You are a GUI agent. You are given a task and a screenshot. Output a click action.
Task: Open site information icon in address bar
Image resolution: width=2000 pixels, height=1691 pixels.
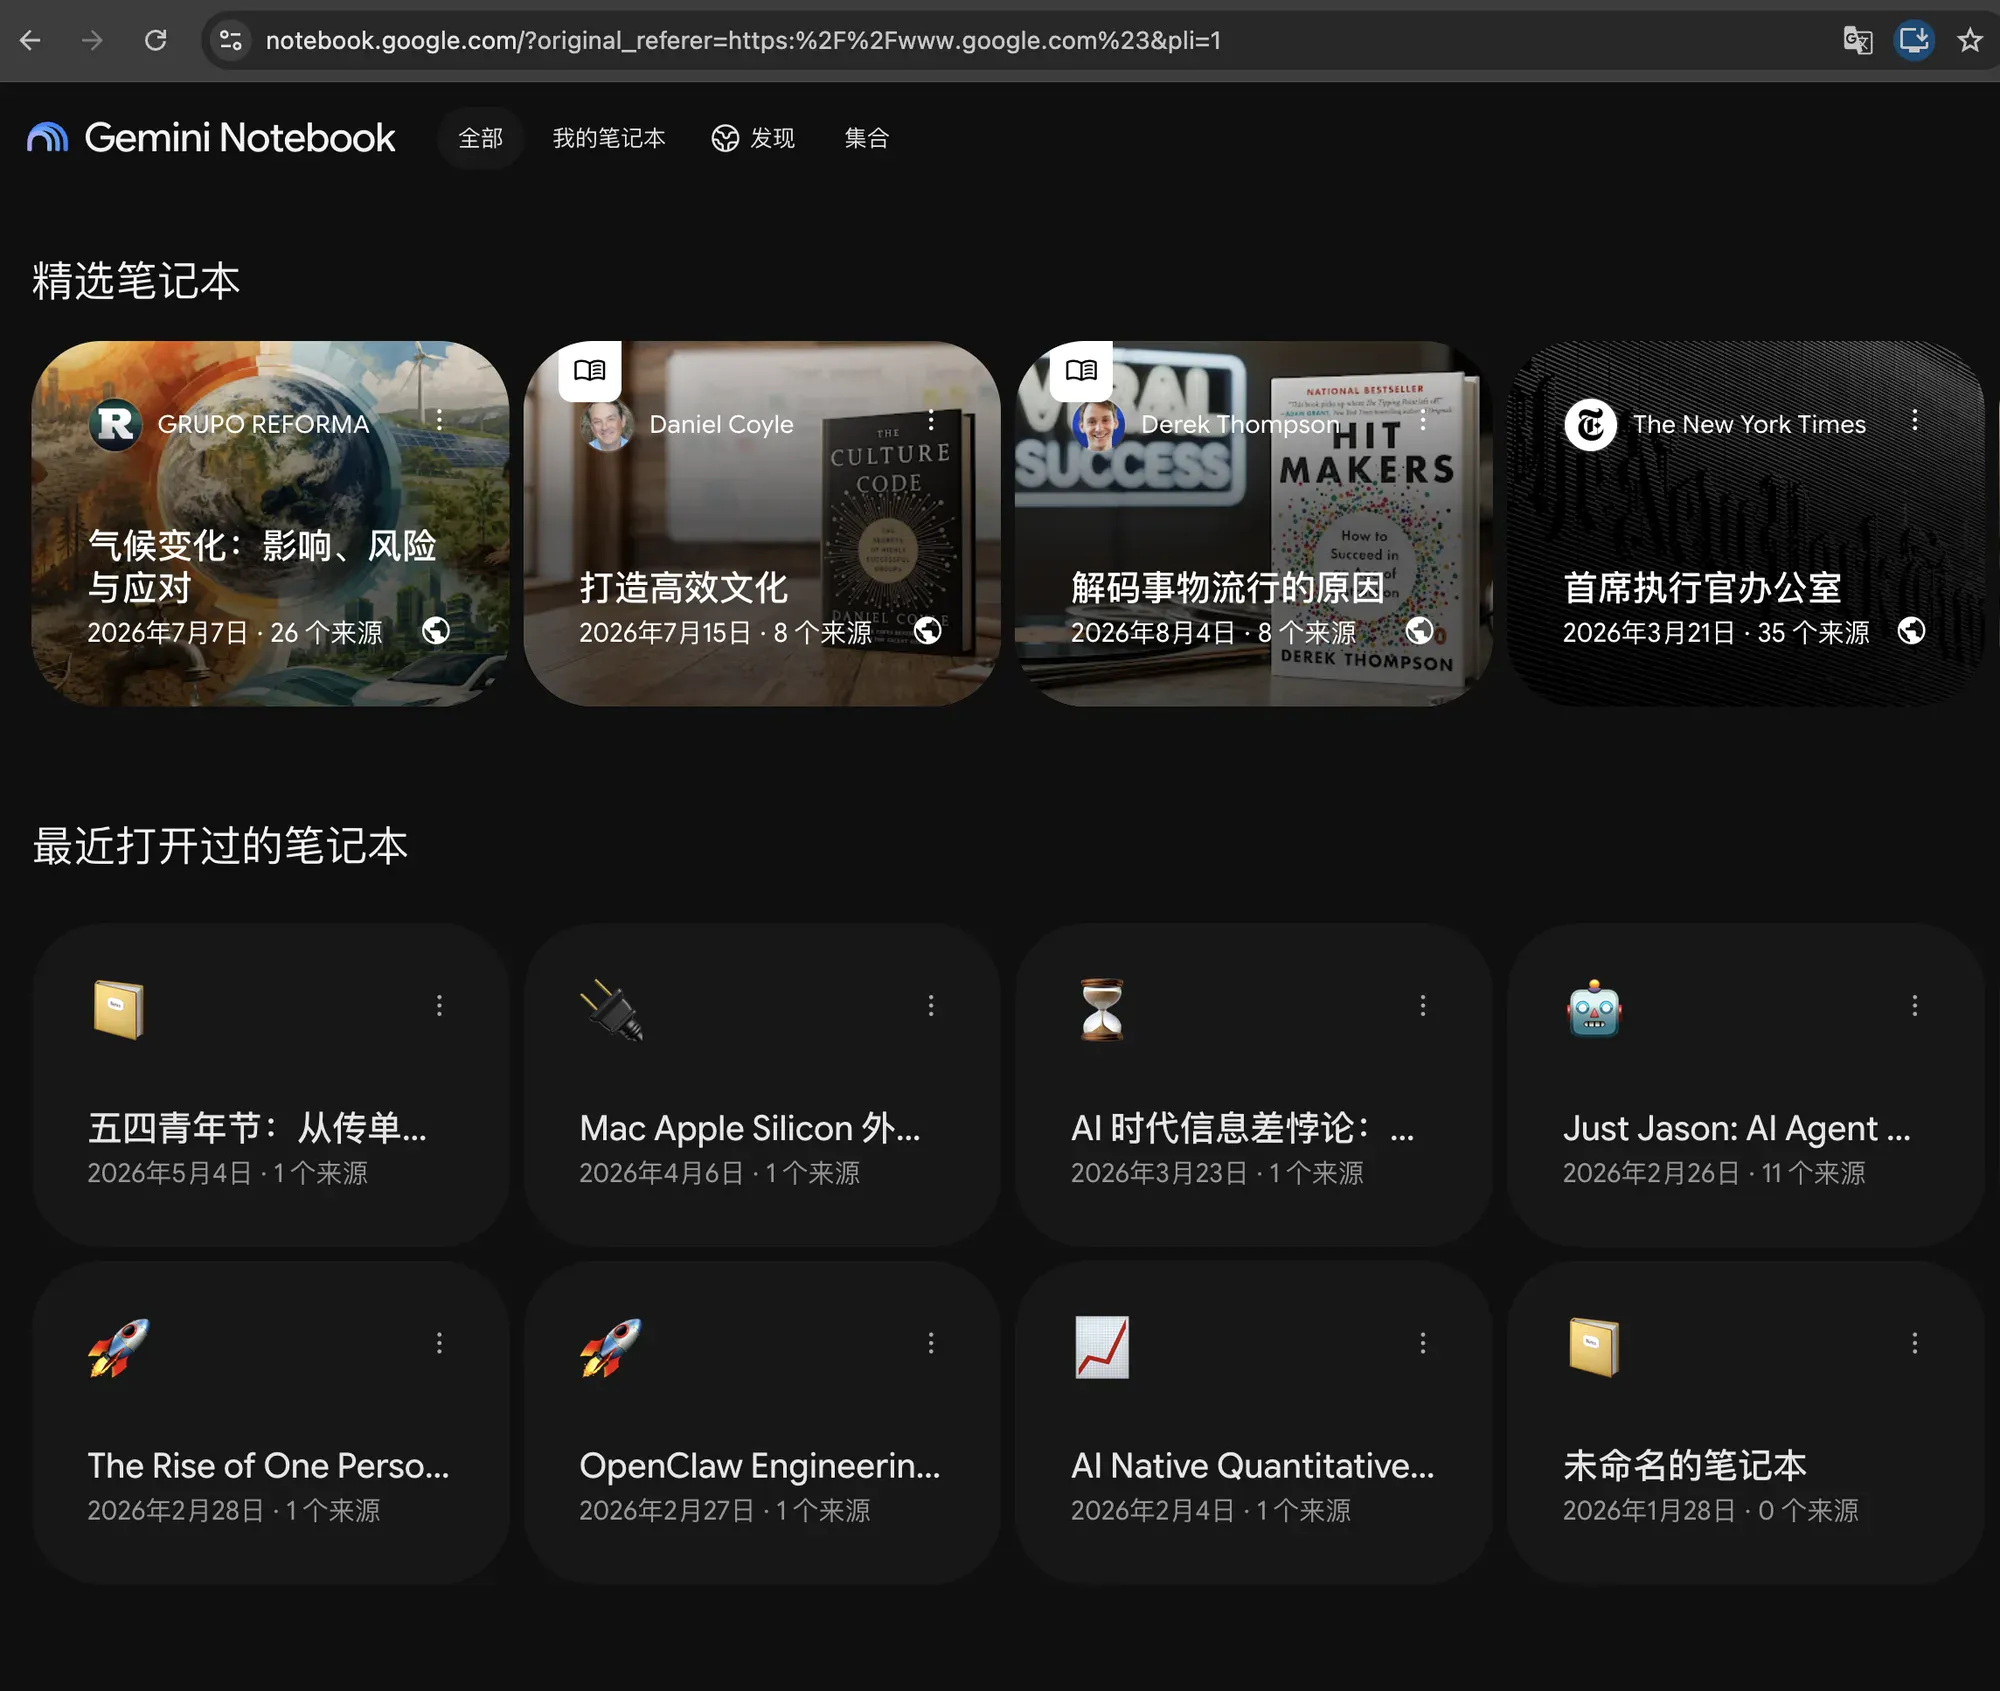(x=231, y=40)
